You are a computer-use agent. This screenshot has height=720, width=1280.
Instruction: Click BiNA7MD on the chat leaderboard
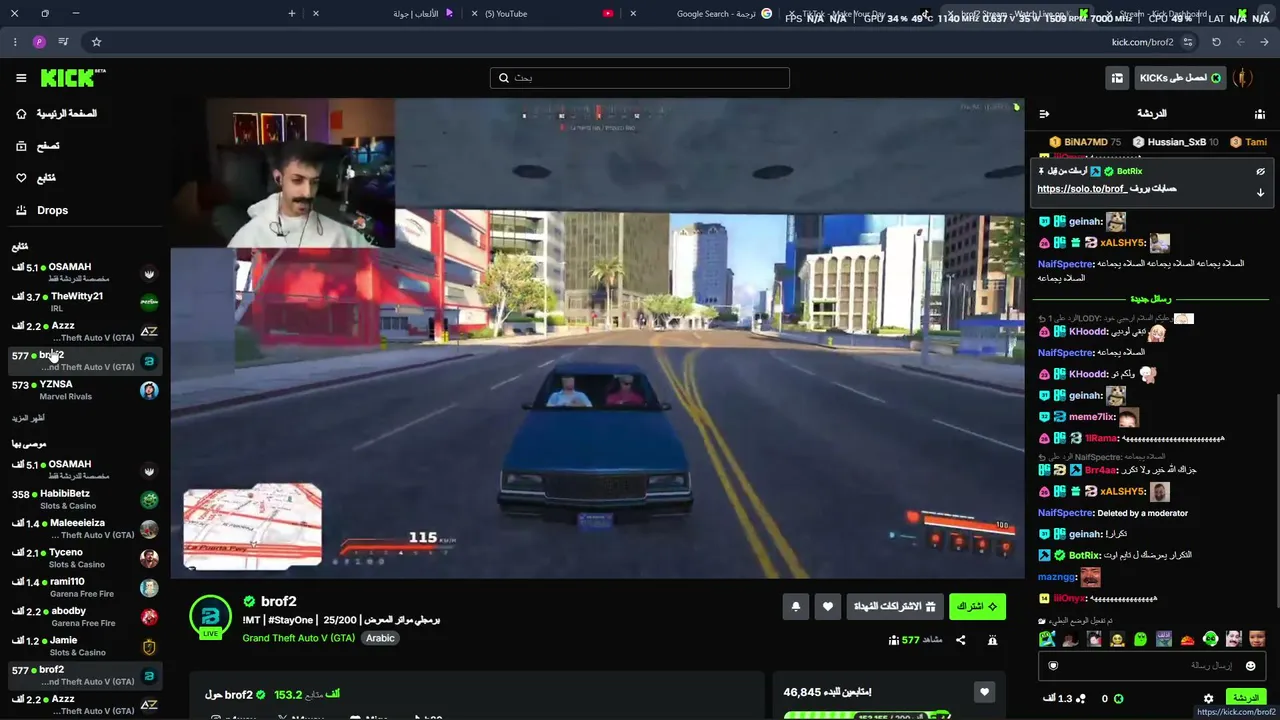tap(1086, 142)
